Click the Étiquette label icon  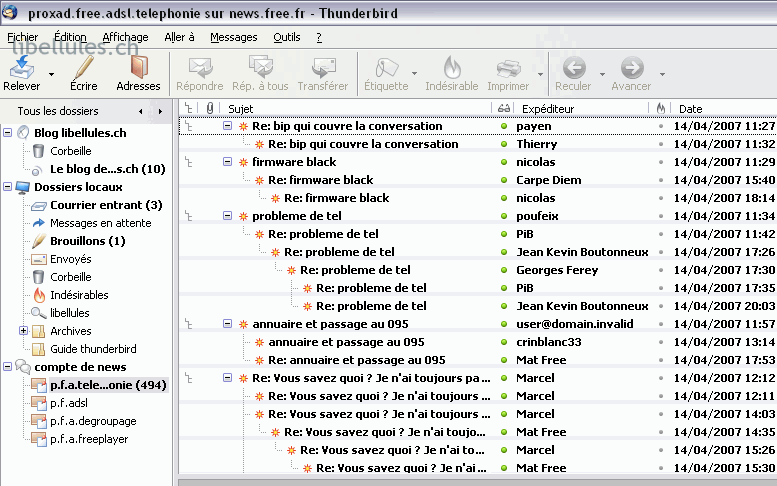click(x=387, y=68)
